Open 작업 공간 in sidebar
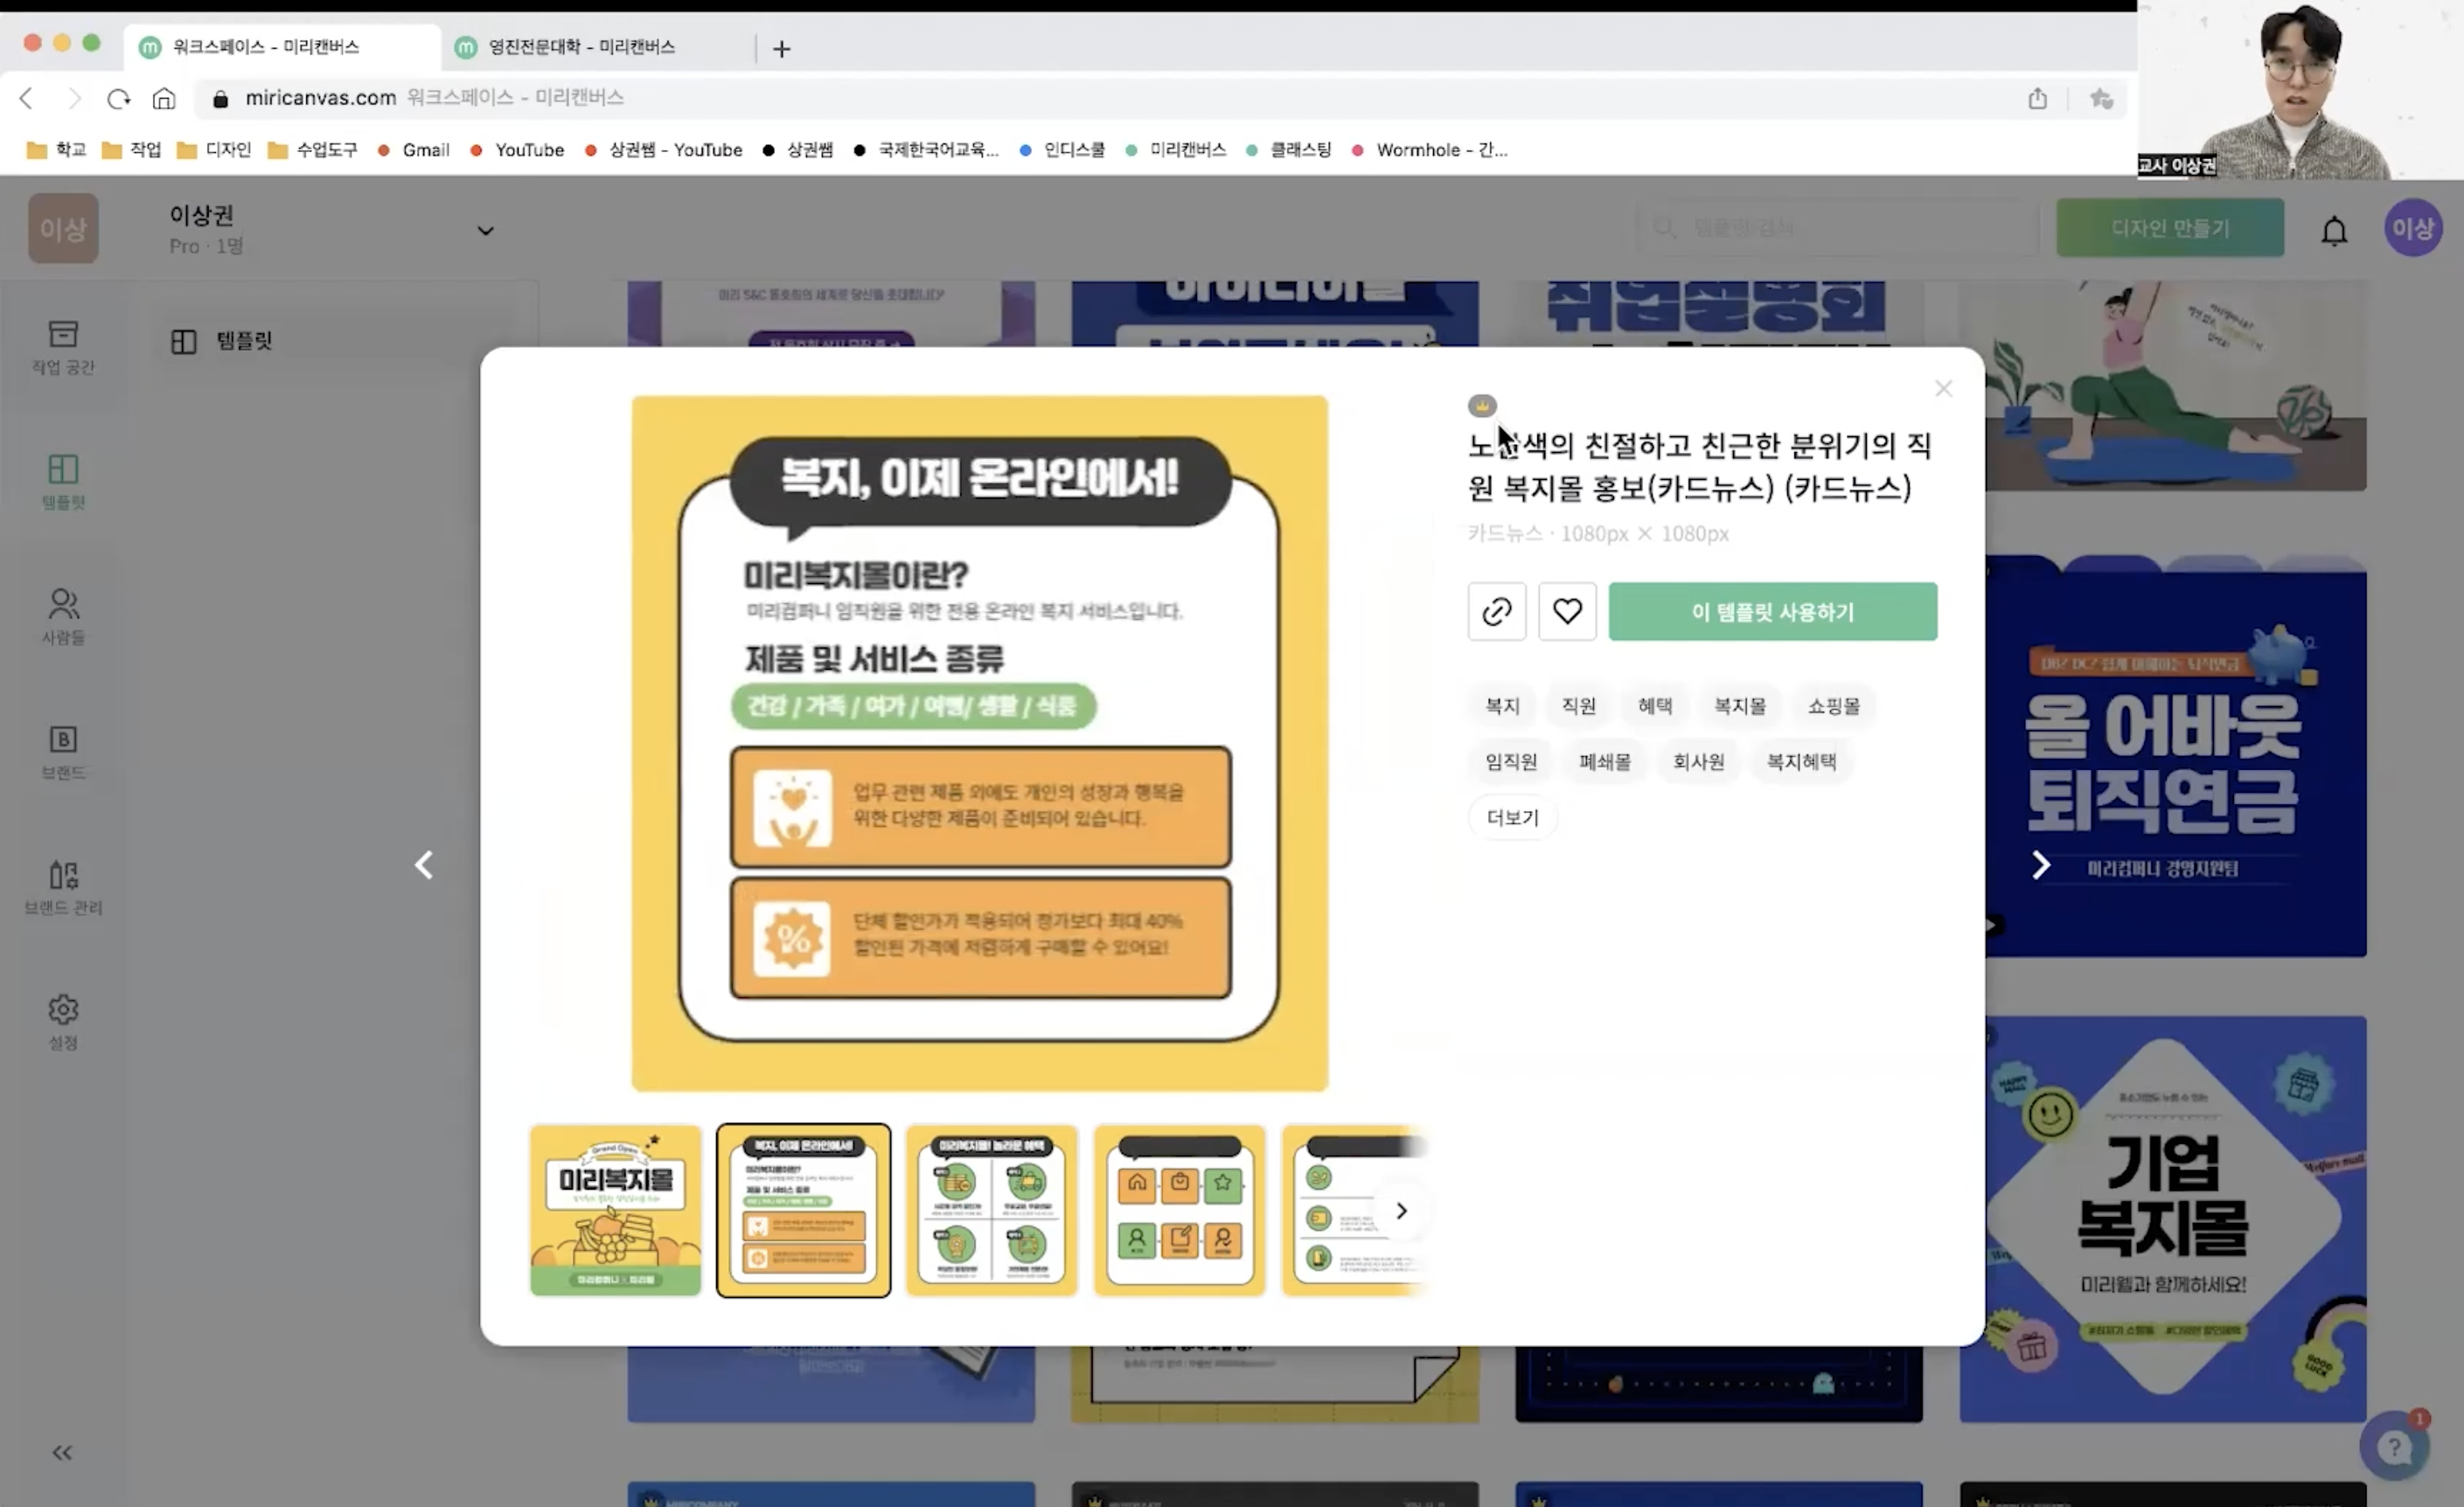Viewport: 2464px width, 1507px height. pyautogui.click(x=63, y=347)
